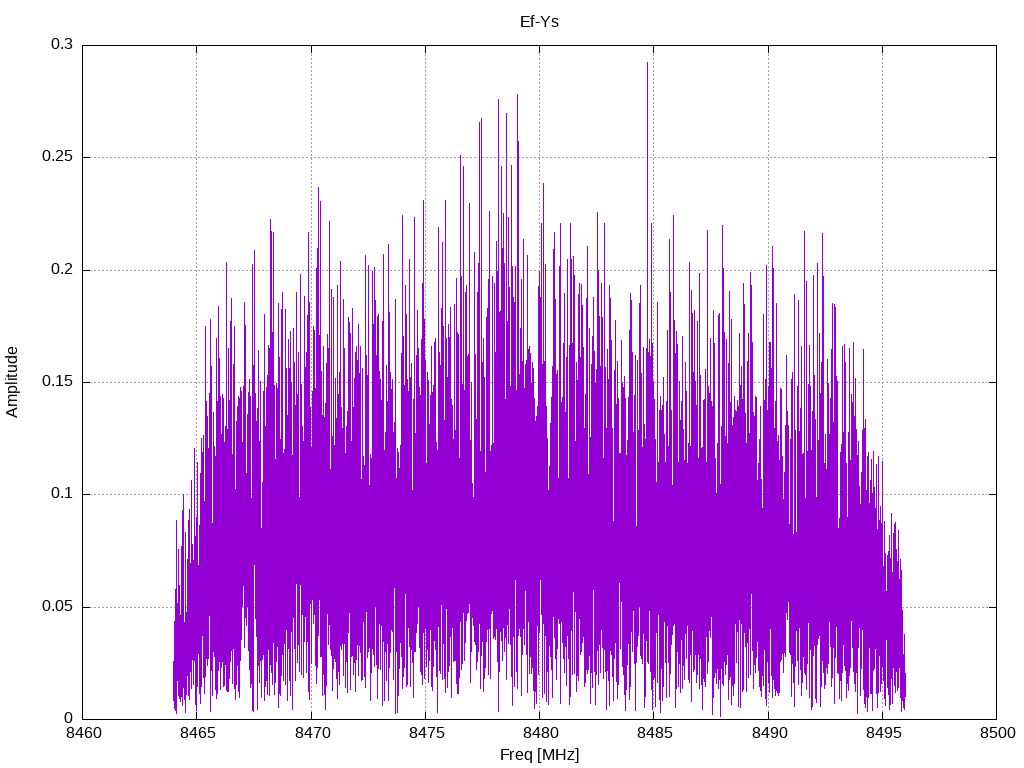Click the y-axis value 0.1
Screen dimensions: 1024x768
point(62,493)
